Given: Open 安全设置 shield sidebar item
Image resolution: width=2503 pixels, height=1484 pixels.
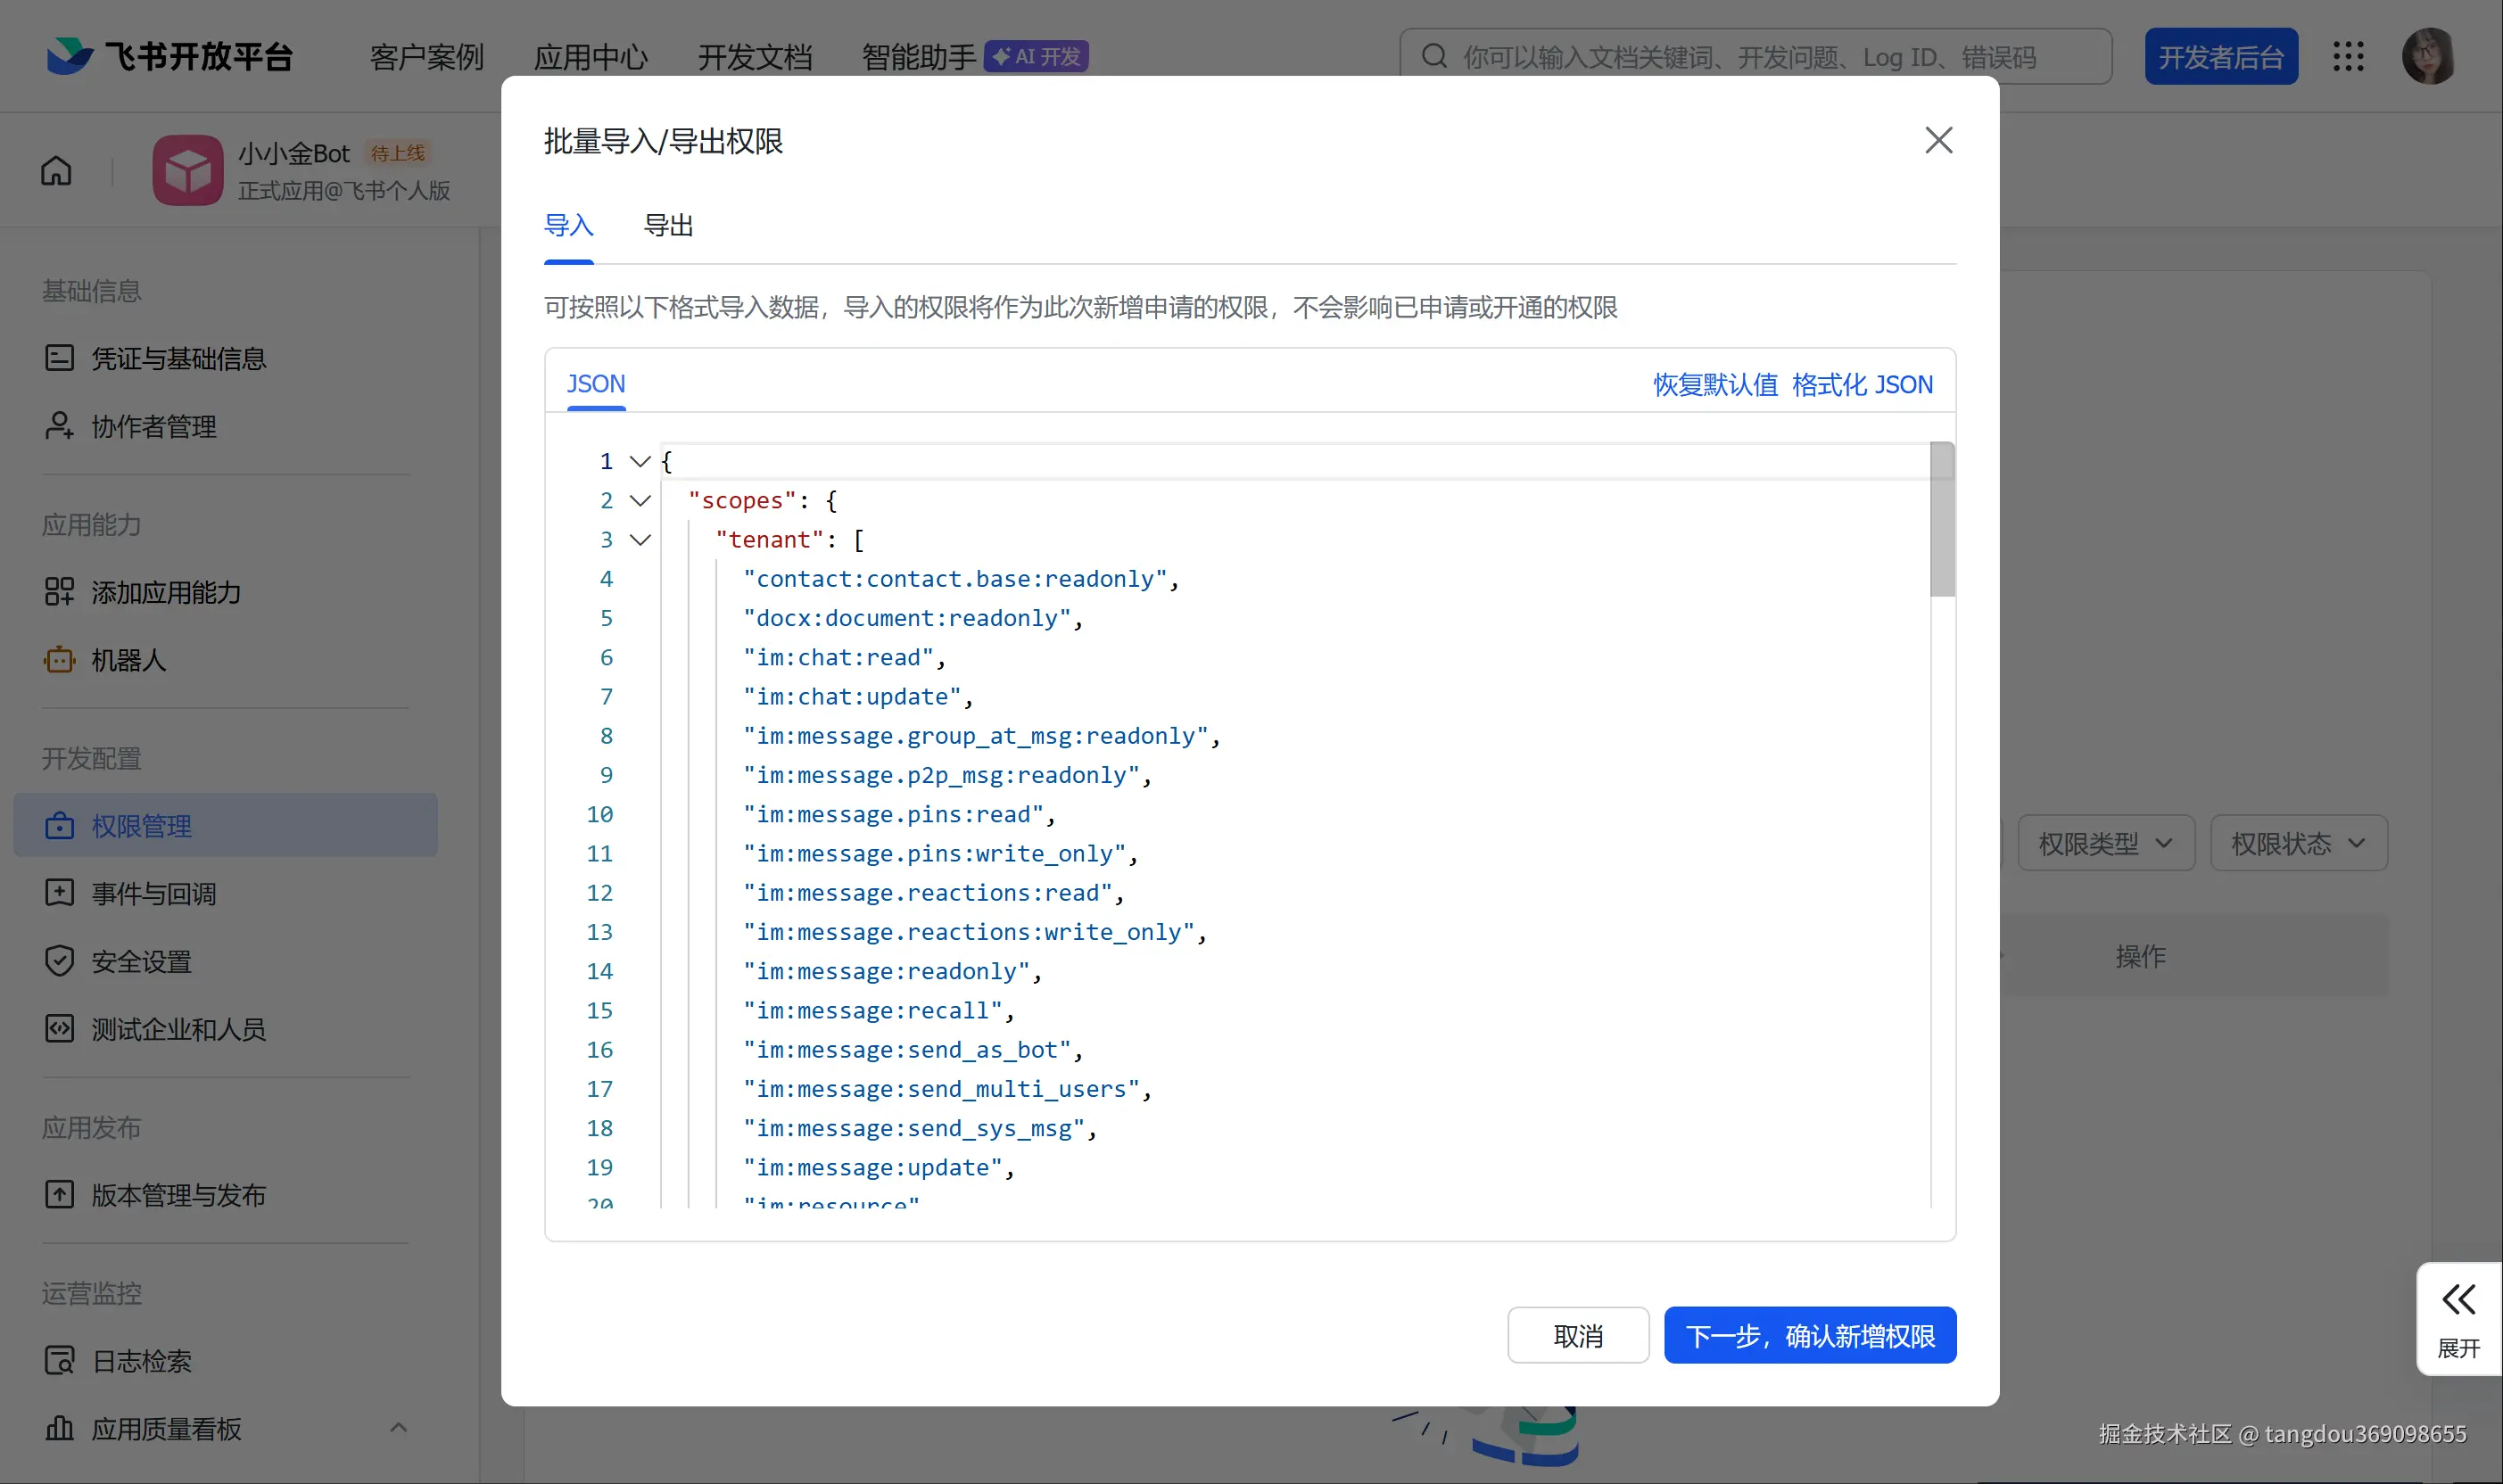Looking at the screenshot, I should (141, 961).
